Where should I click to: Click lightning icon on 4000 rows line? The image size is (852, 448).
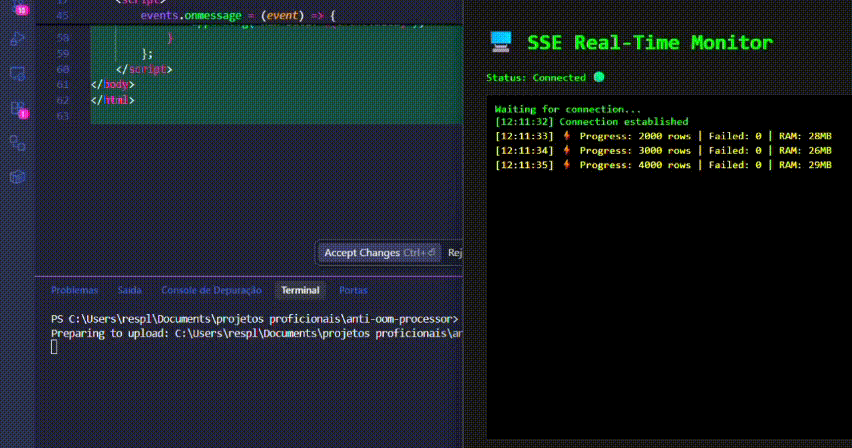coord(566,164)
